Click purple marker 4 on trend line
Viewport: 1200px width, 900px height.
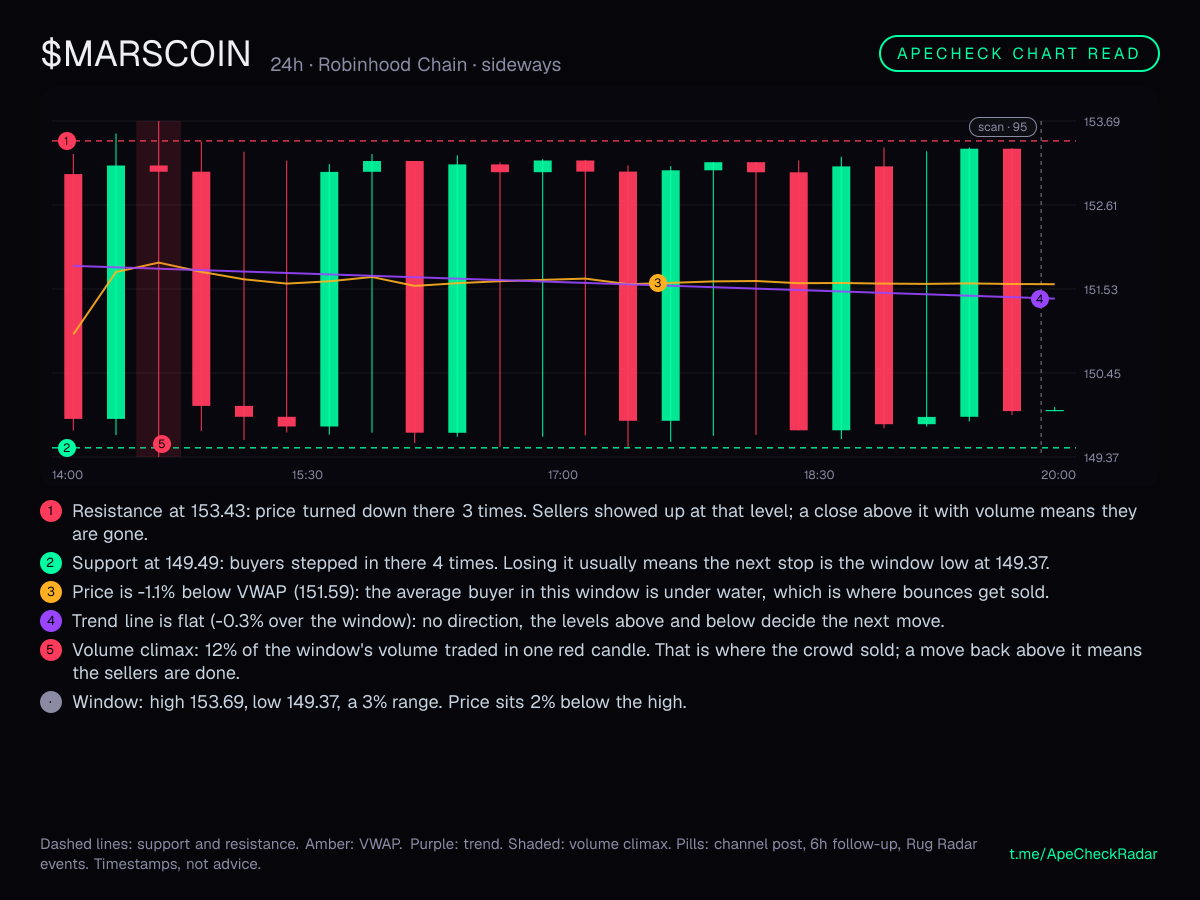1040,298
